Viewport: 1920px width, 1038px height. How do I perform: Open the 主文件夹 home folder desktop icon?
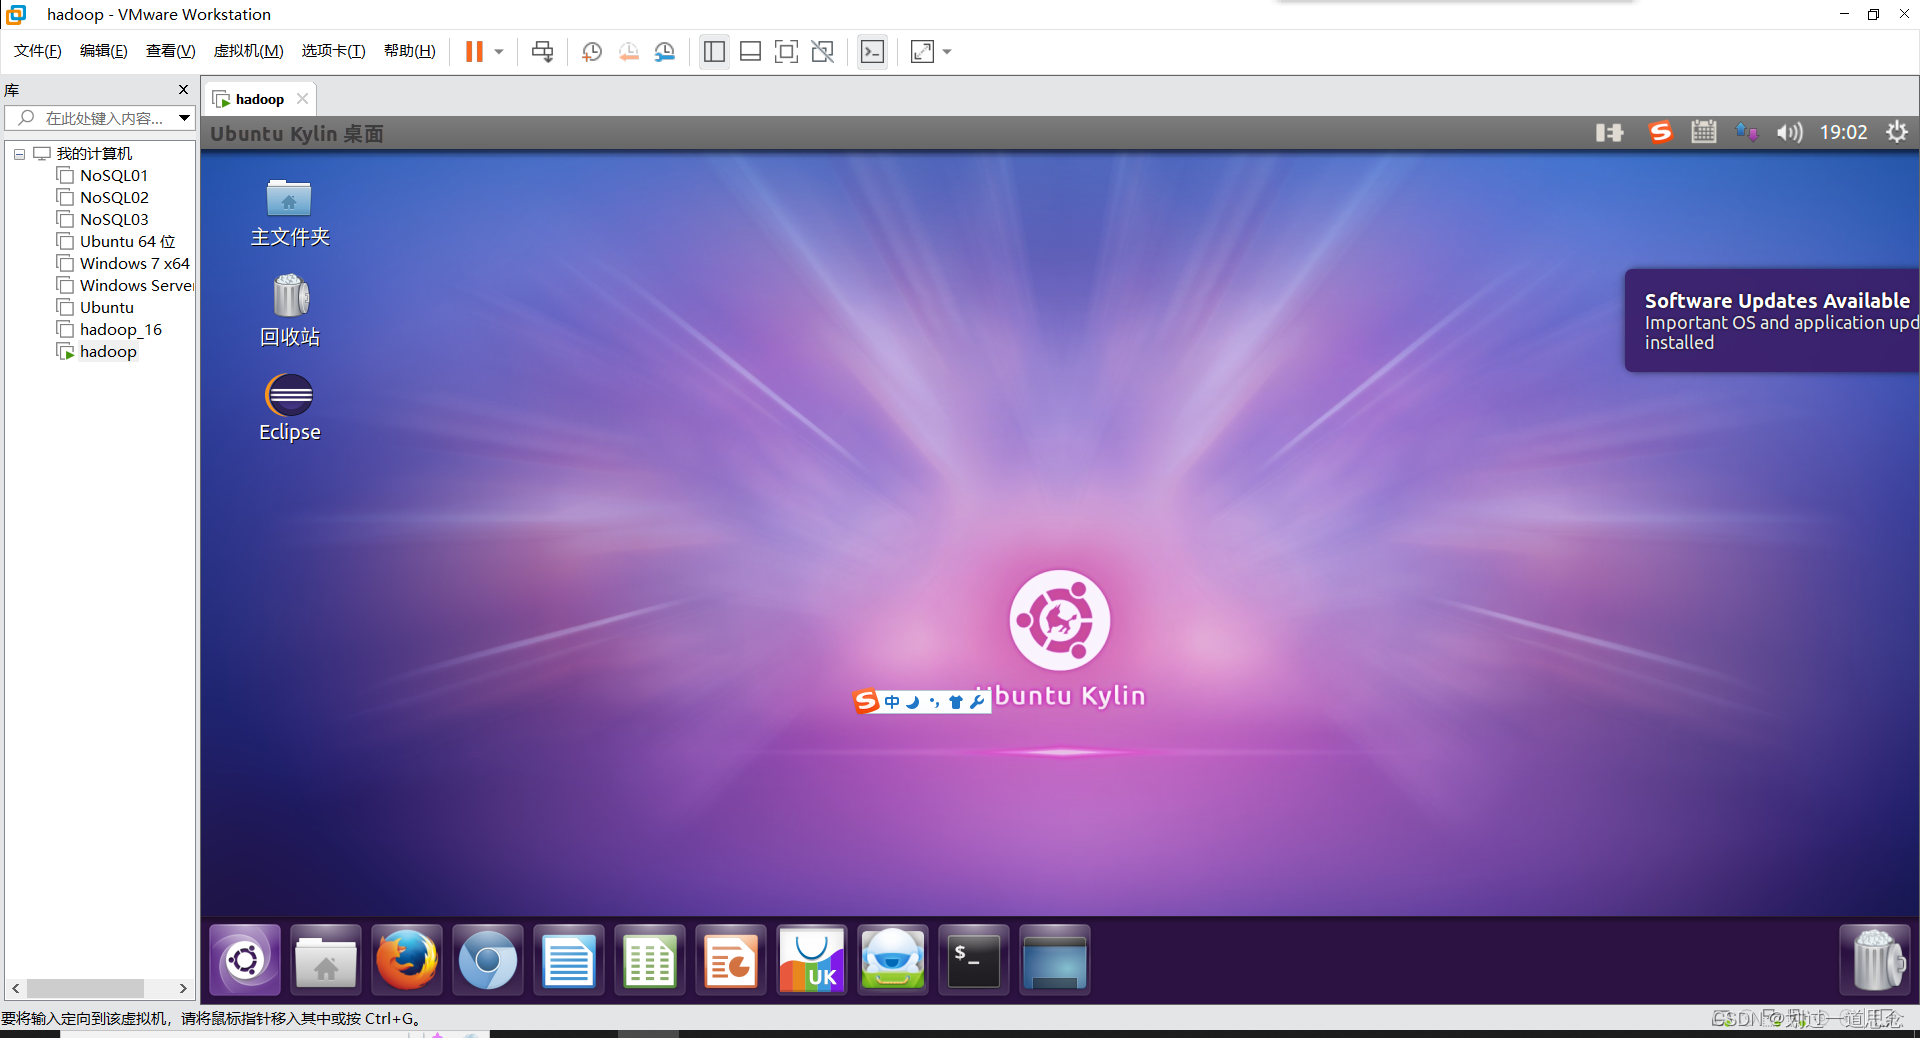tap(290, 212)
